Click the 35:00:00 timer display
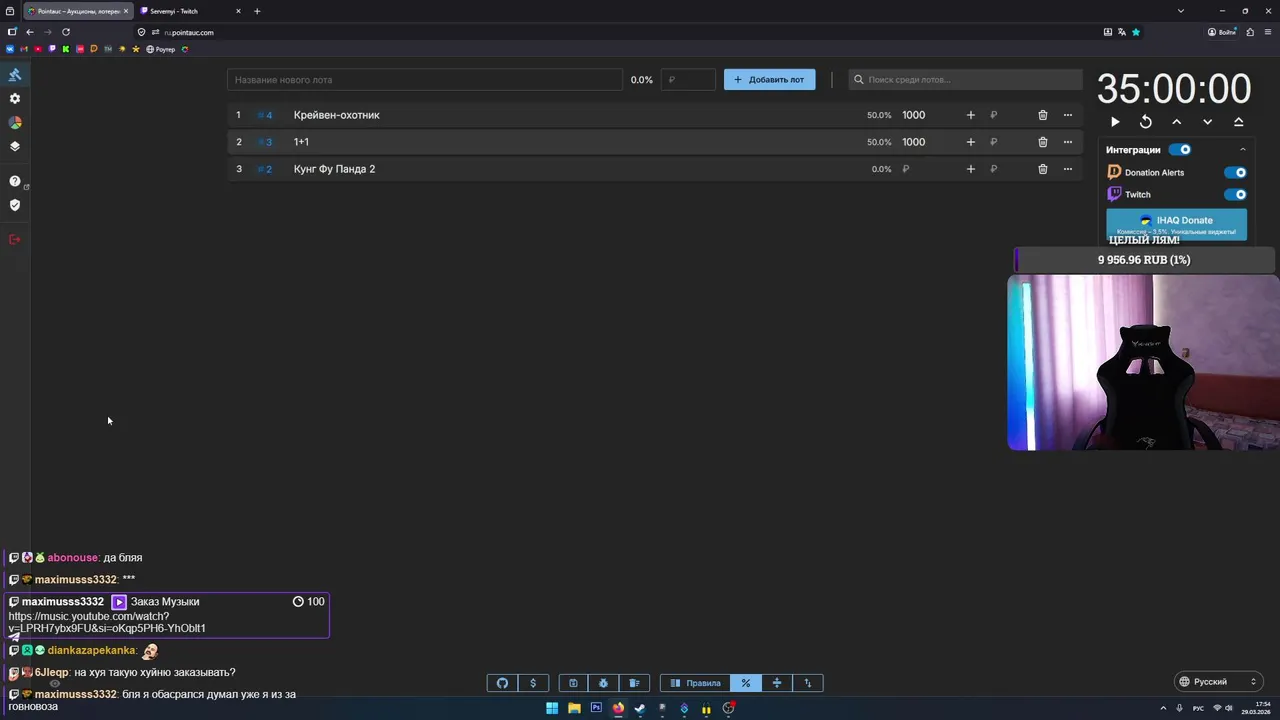Viewport: 1280px width, 720px height. coord(1174,89)
